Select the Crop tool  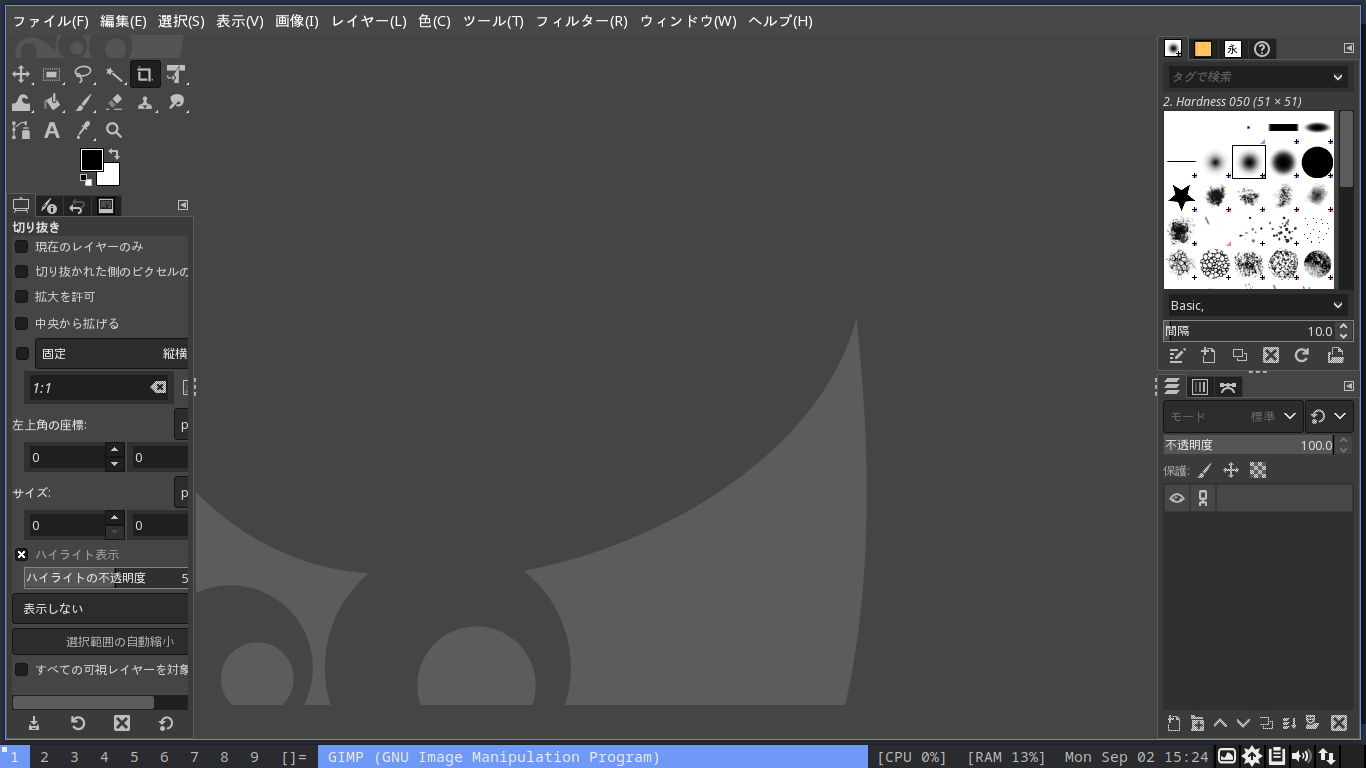tap(145, 74)
